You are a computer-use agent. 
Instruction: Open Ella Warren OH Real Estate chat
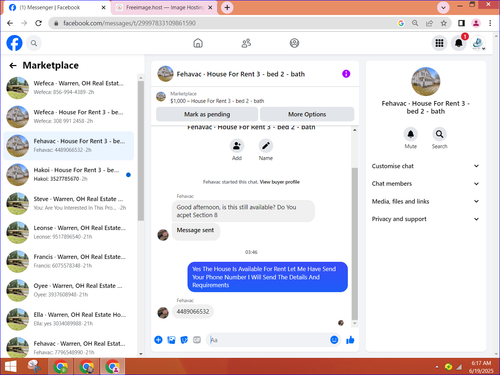[x=69, y=319]
